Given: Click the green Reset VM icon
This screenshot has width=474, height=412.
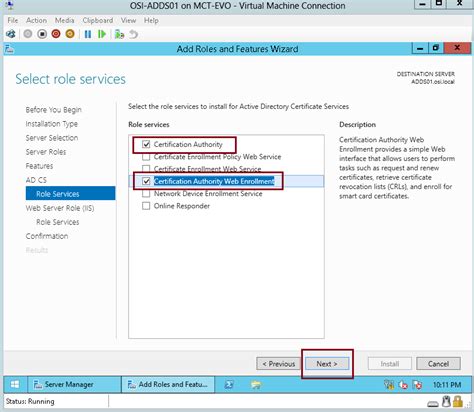Looking at the screenshot, I should [x=102, y=34].
